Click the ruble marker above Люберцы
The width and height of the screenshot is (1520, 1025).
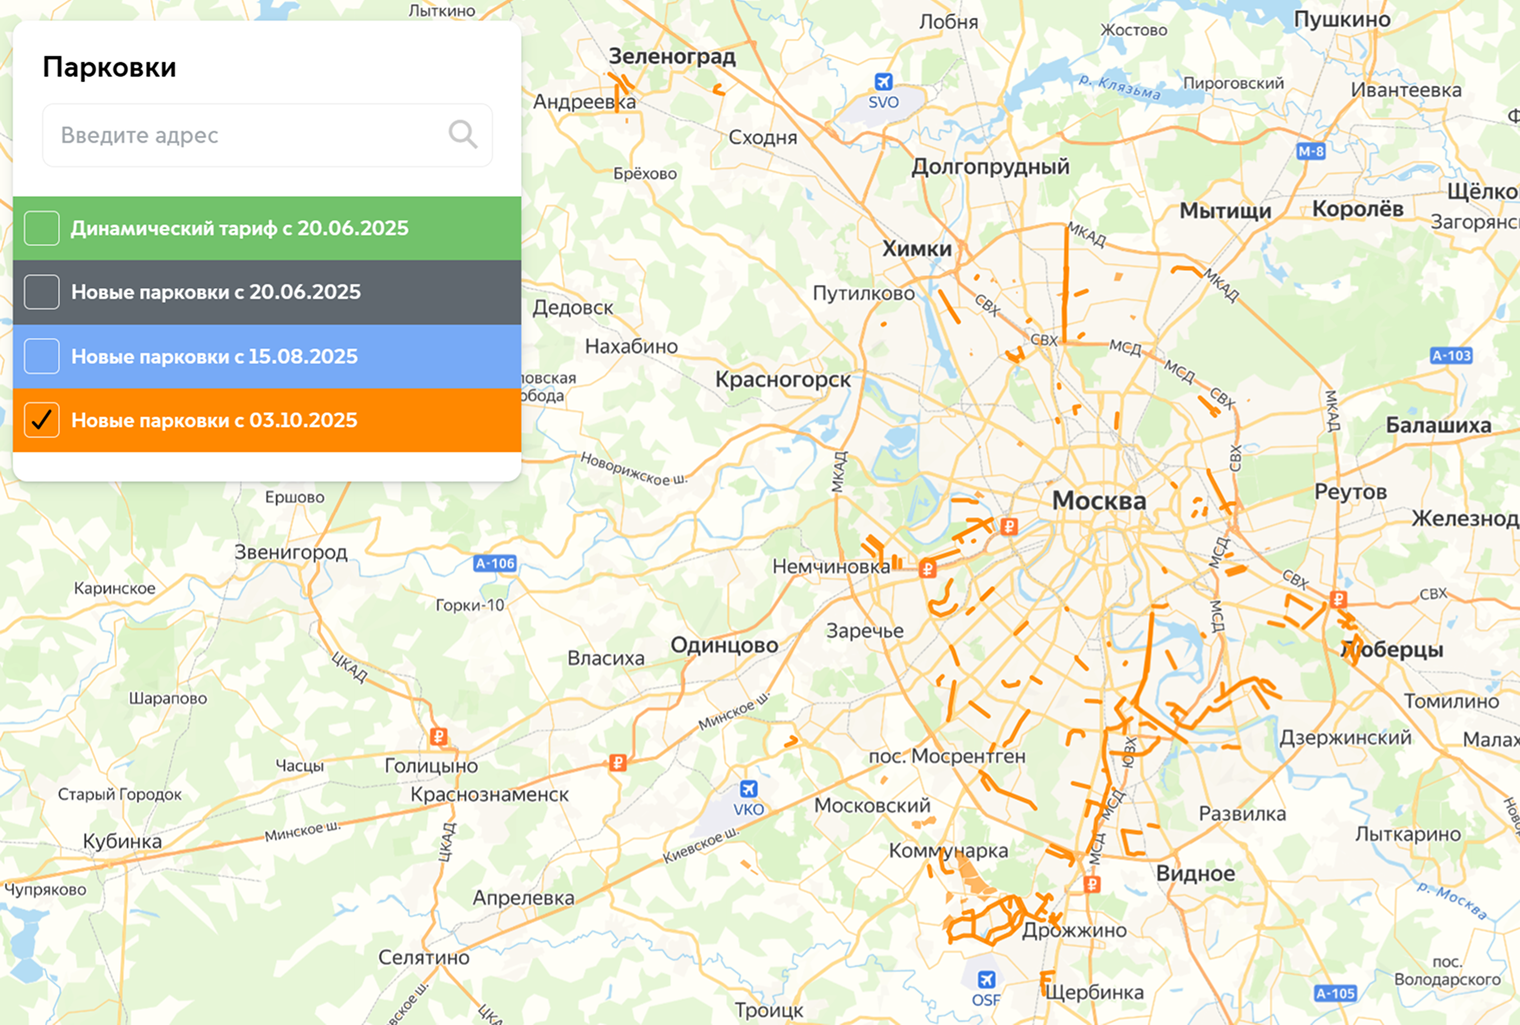coord(1338,599)
